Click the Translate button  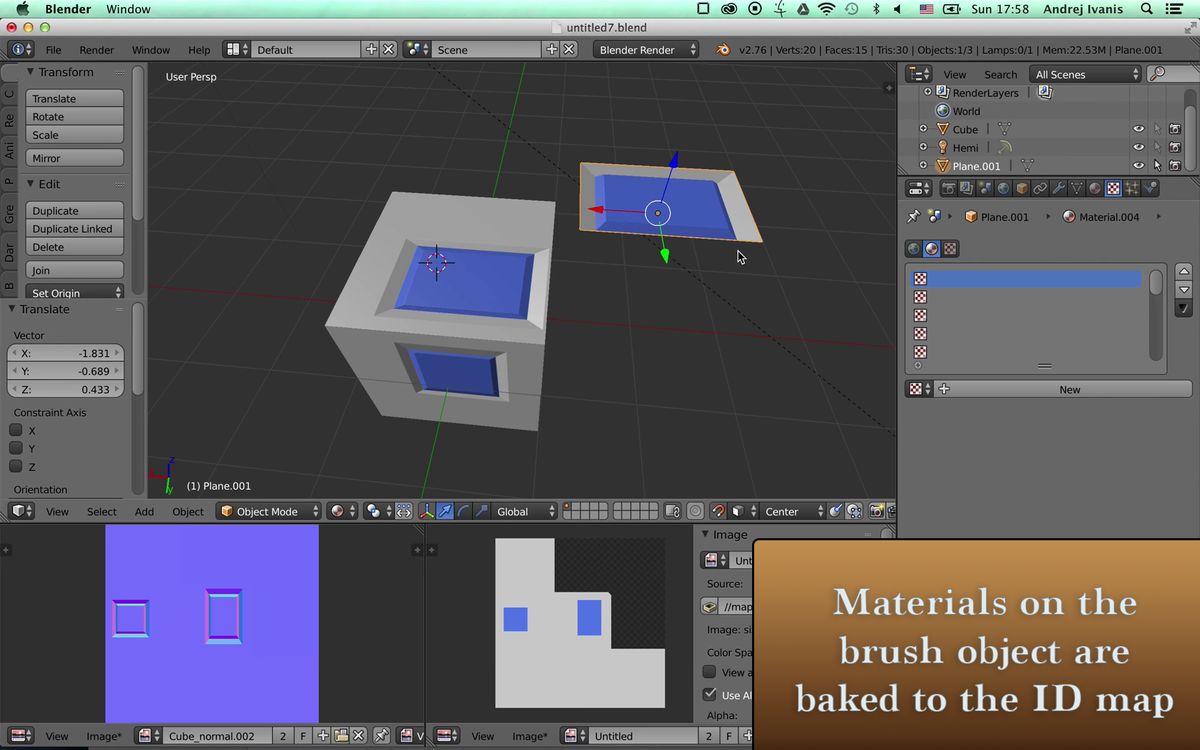point(75,99)
